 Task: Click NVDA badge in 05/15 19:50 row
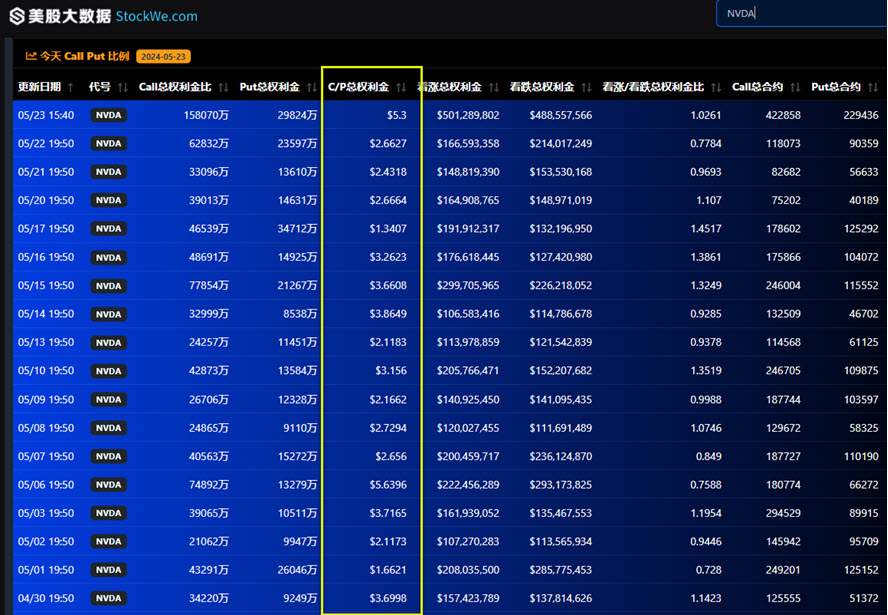pyautogui.click(x=109, y=286)
